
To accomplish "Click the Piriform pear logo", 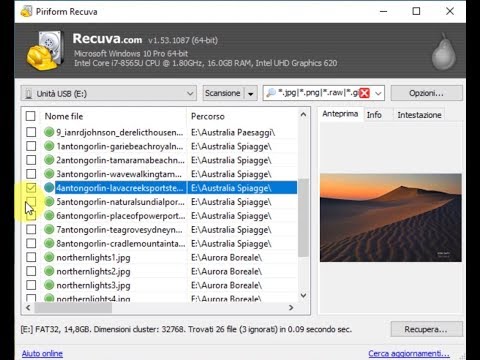I will (x=444, y=51).
